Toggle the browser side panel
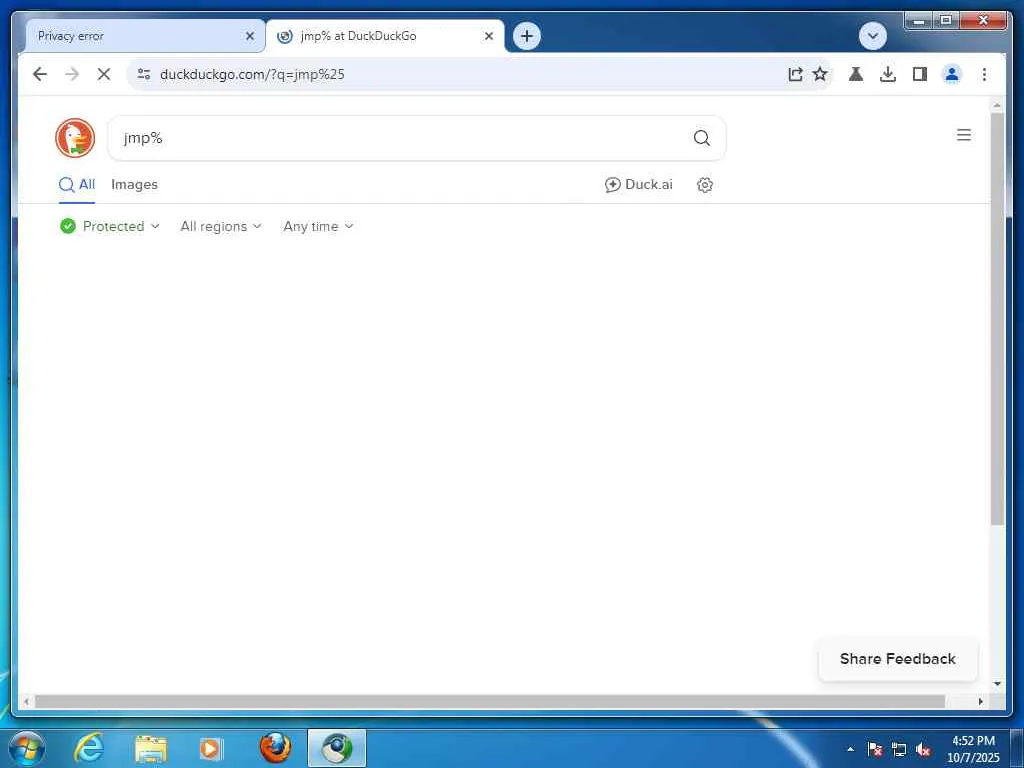This screenshot has height=768, width=1024. click(920, 74)
